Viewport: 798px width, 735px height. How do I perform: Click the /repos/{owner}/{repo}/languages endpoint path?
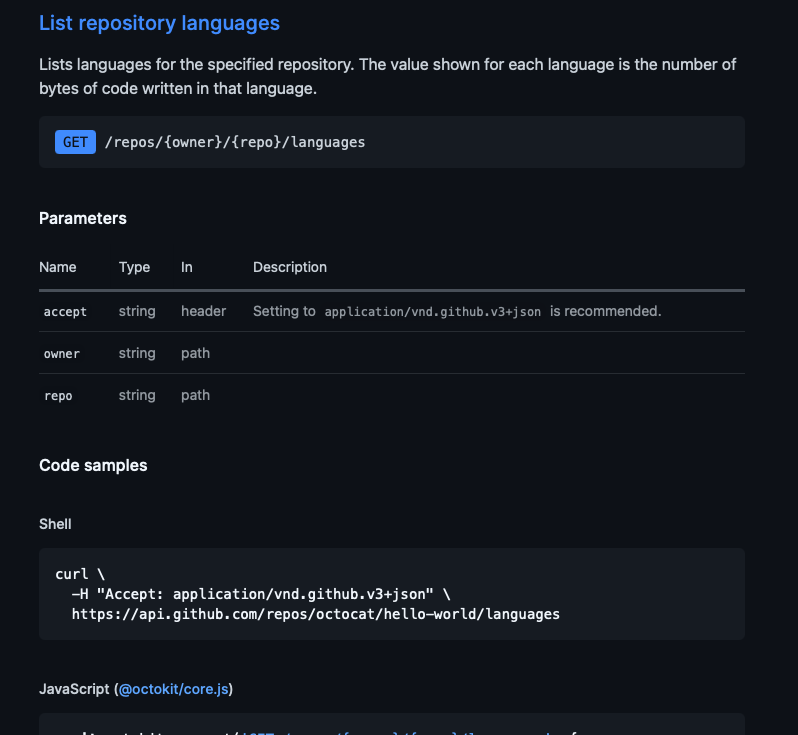(x=235, y=143)
